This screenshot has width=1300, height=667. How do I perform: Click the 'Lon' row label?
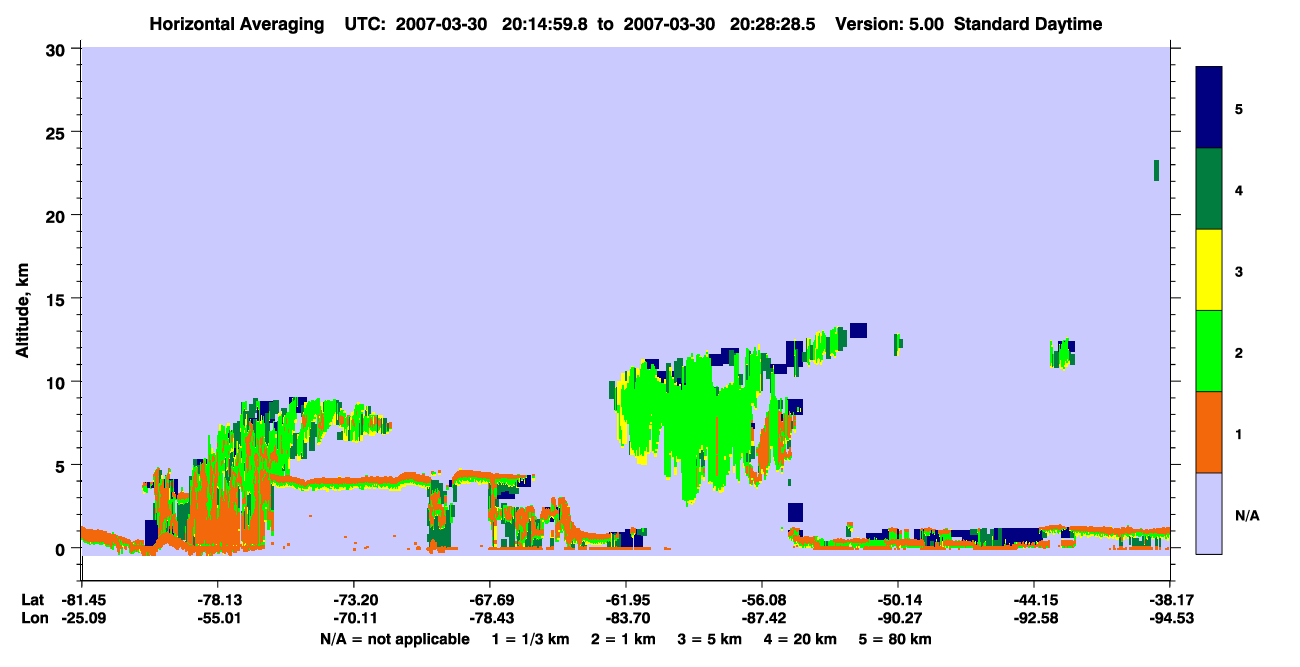pos(33,619)
